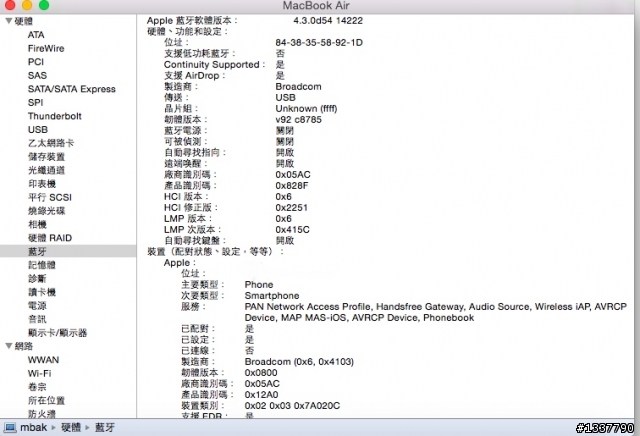Open 燒錄光碟 disc burning entry
640x436 pixels.
(46, 211)
